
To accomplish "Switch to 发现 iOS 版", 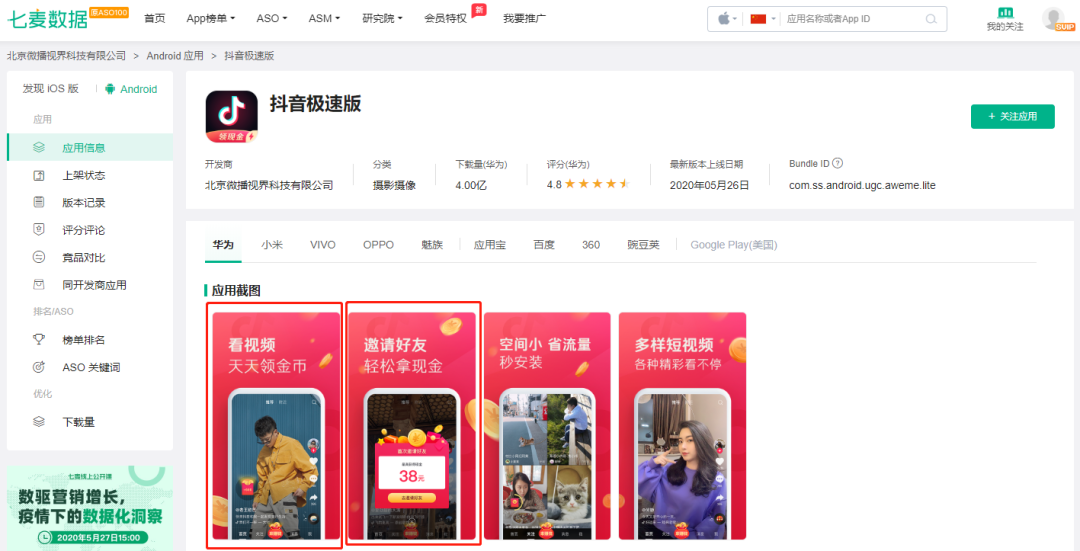I will tap(50, 89).
